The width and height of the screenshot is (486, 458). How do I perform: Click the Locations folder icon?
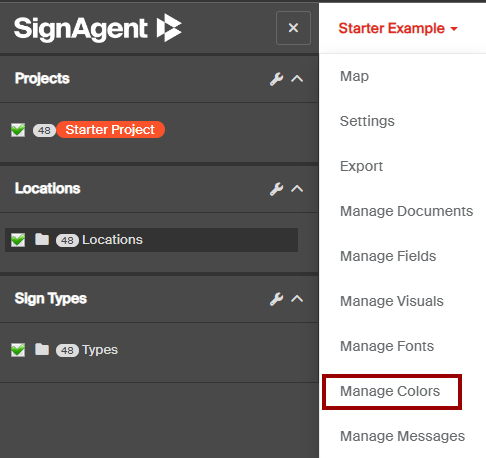(42, 239)
